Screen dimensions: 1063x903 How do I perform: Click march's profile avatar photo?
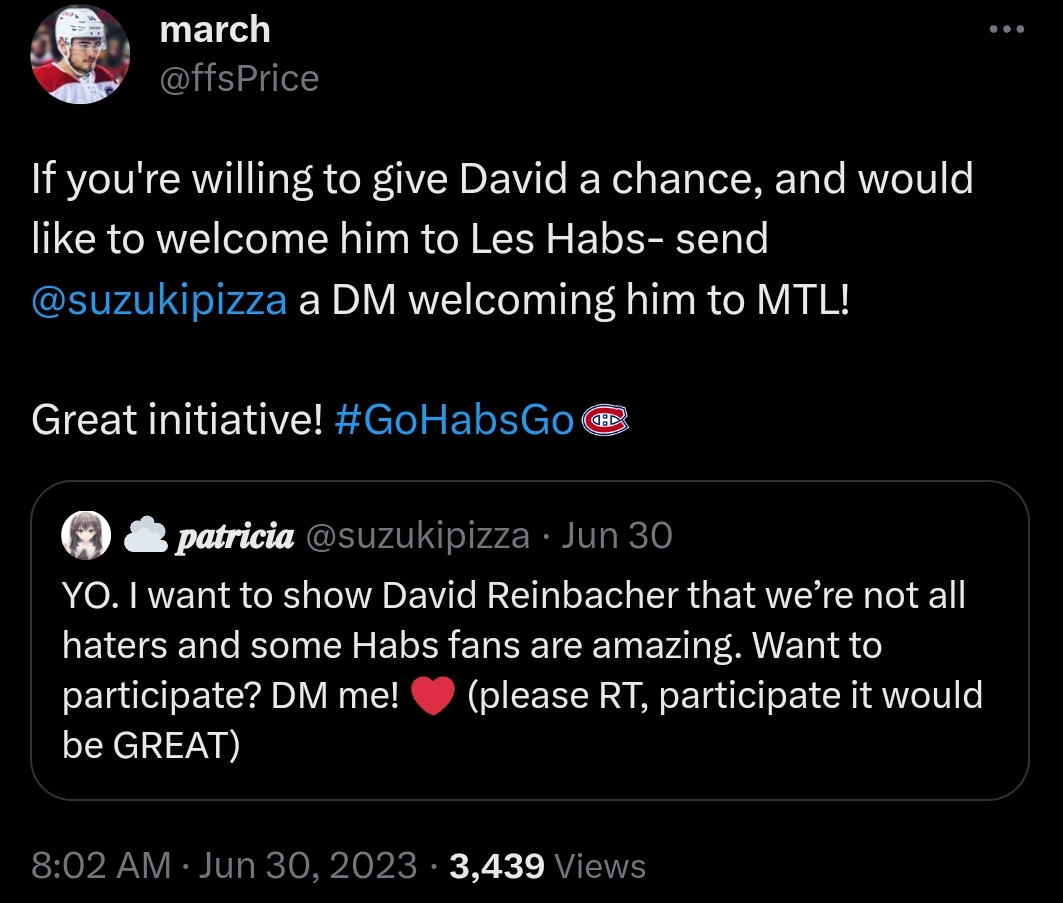(x=80, y=56)
